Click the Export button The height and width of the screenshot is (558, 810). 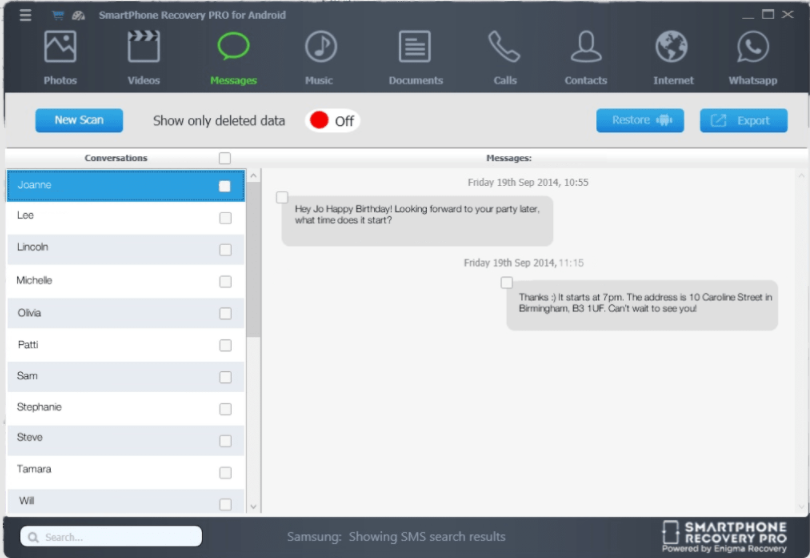coord(744,120)
